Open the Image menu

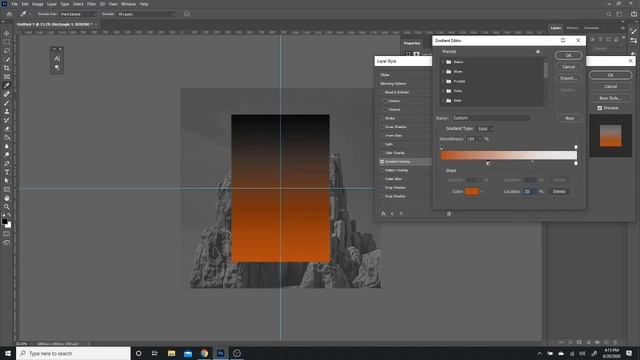[x=38, y=4]
